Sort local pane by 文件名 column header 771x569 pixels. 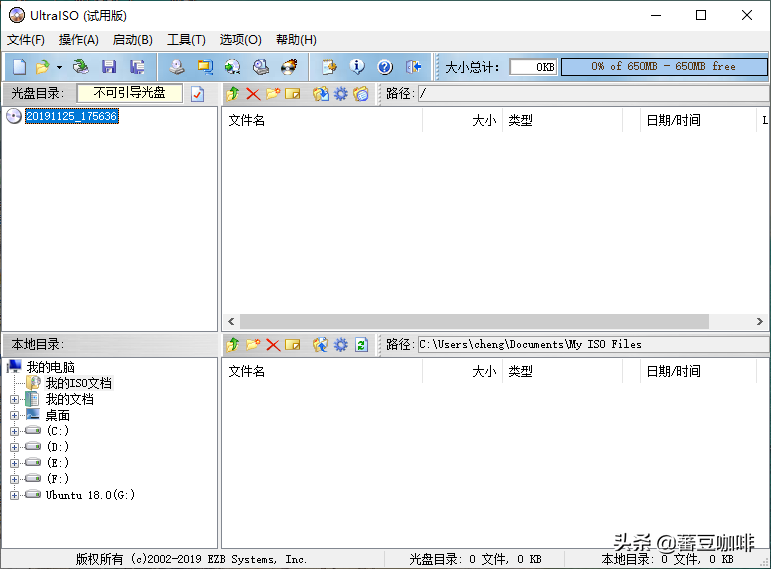click(x=322, y=371)
